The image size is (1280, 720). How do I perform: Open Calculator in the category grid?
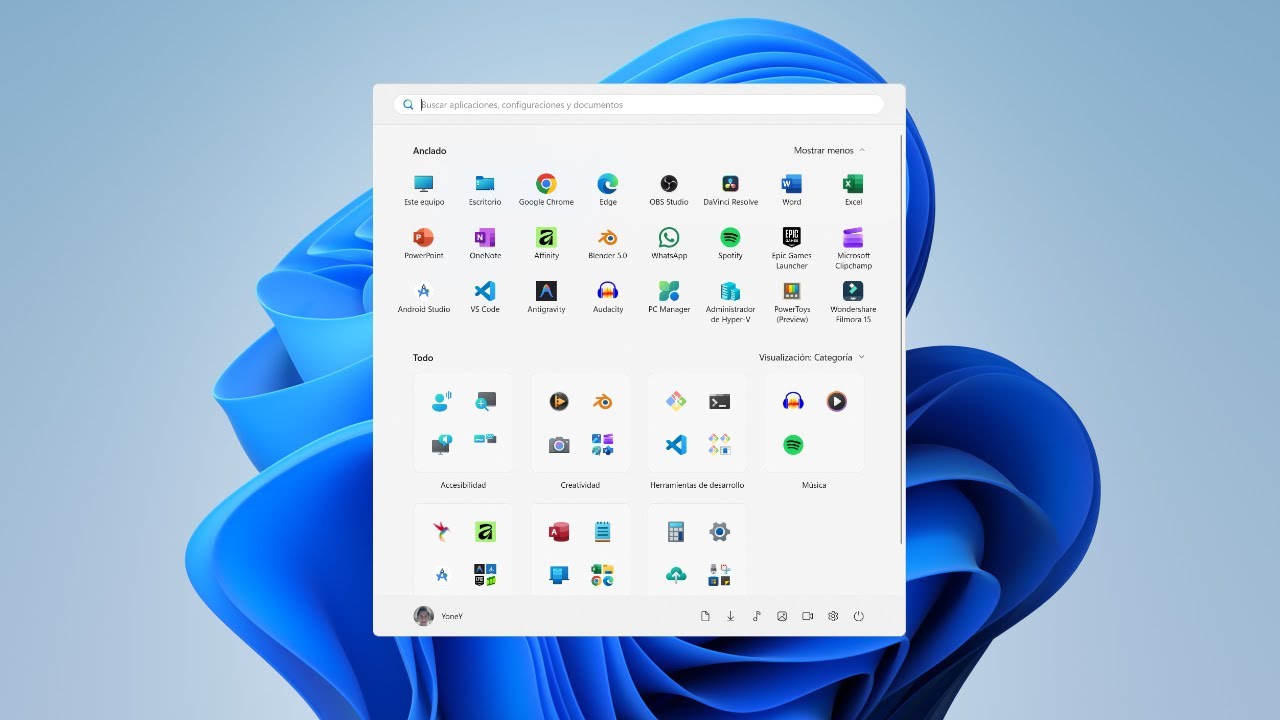(x=676, y=532)
